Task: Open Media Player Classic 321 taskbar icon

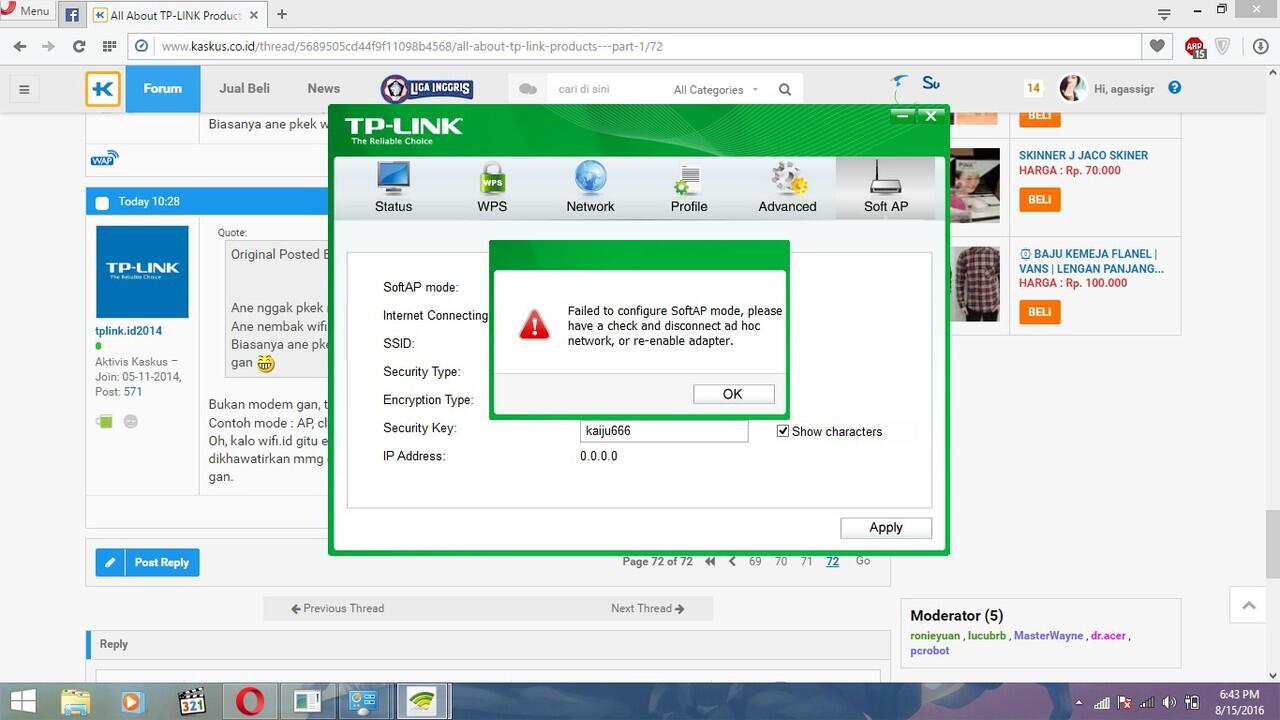Action: point(192,701)
